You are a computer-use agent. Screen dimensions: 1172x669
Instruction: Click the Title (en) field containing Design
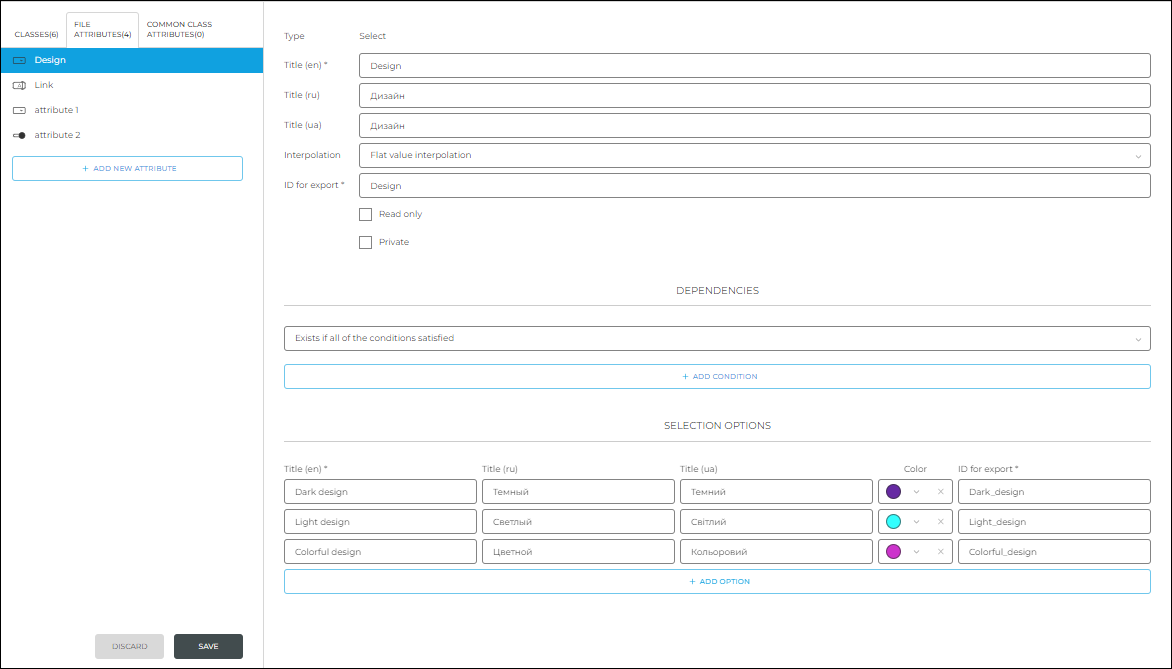pyautogui.click(x=754, y=65)
